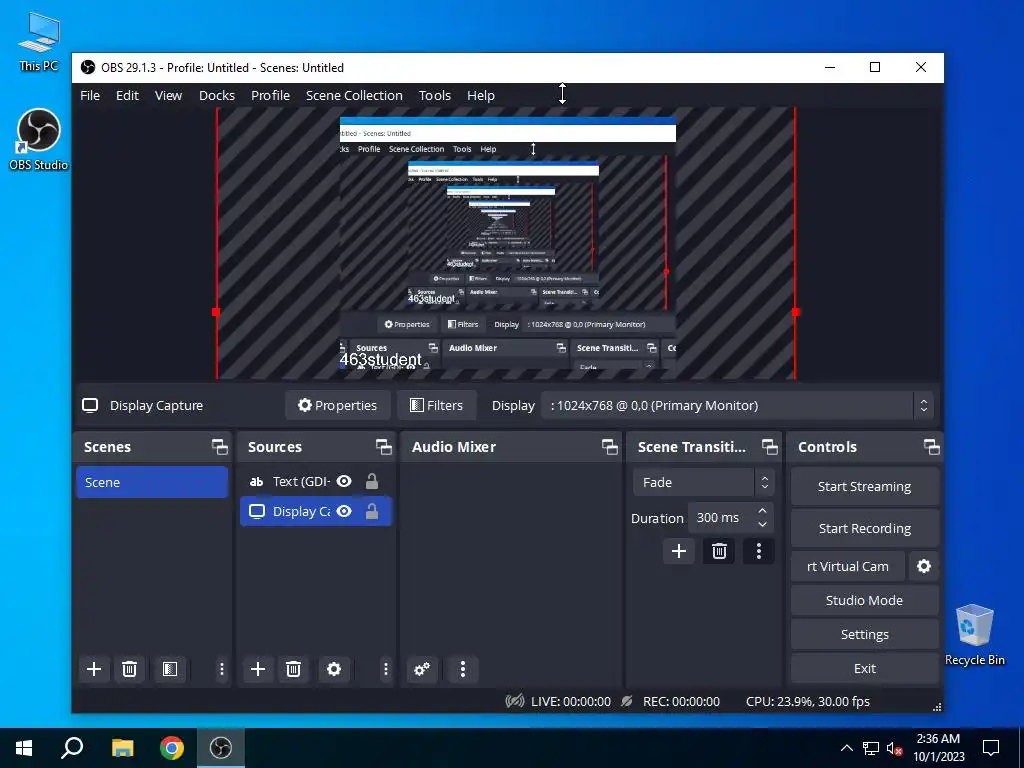Select This PC desktop icon
The height and width of the screenshot is (768, 1024).
(x=39, y=42)
